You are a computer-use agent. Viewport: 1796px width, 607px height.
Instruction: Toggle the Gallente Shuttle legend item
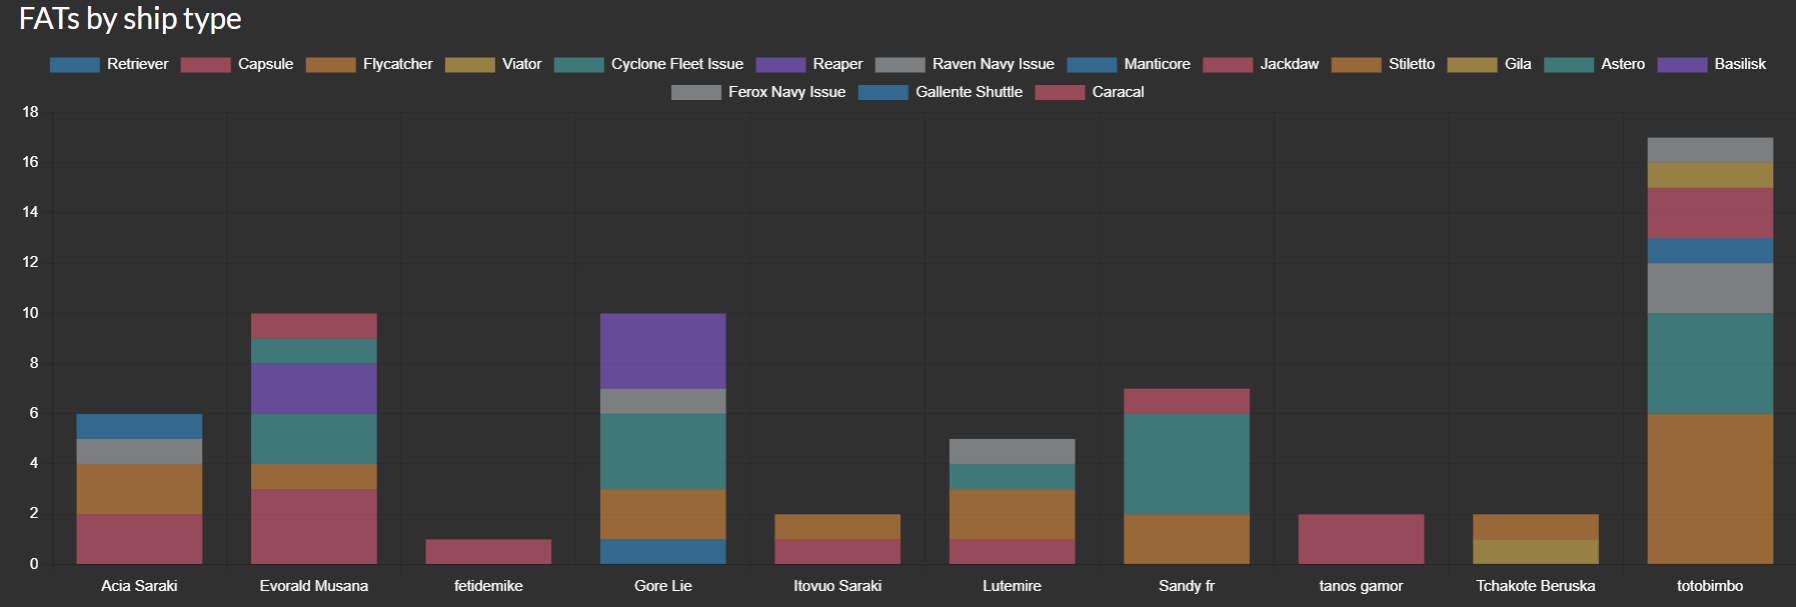pos(968,92)
